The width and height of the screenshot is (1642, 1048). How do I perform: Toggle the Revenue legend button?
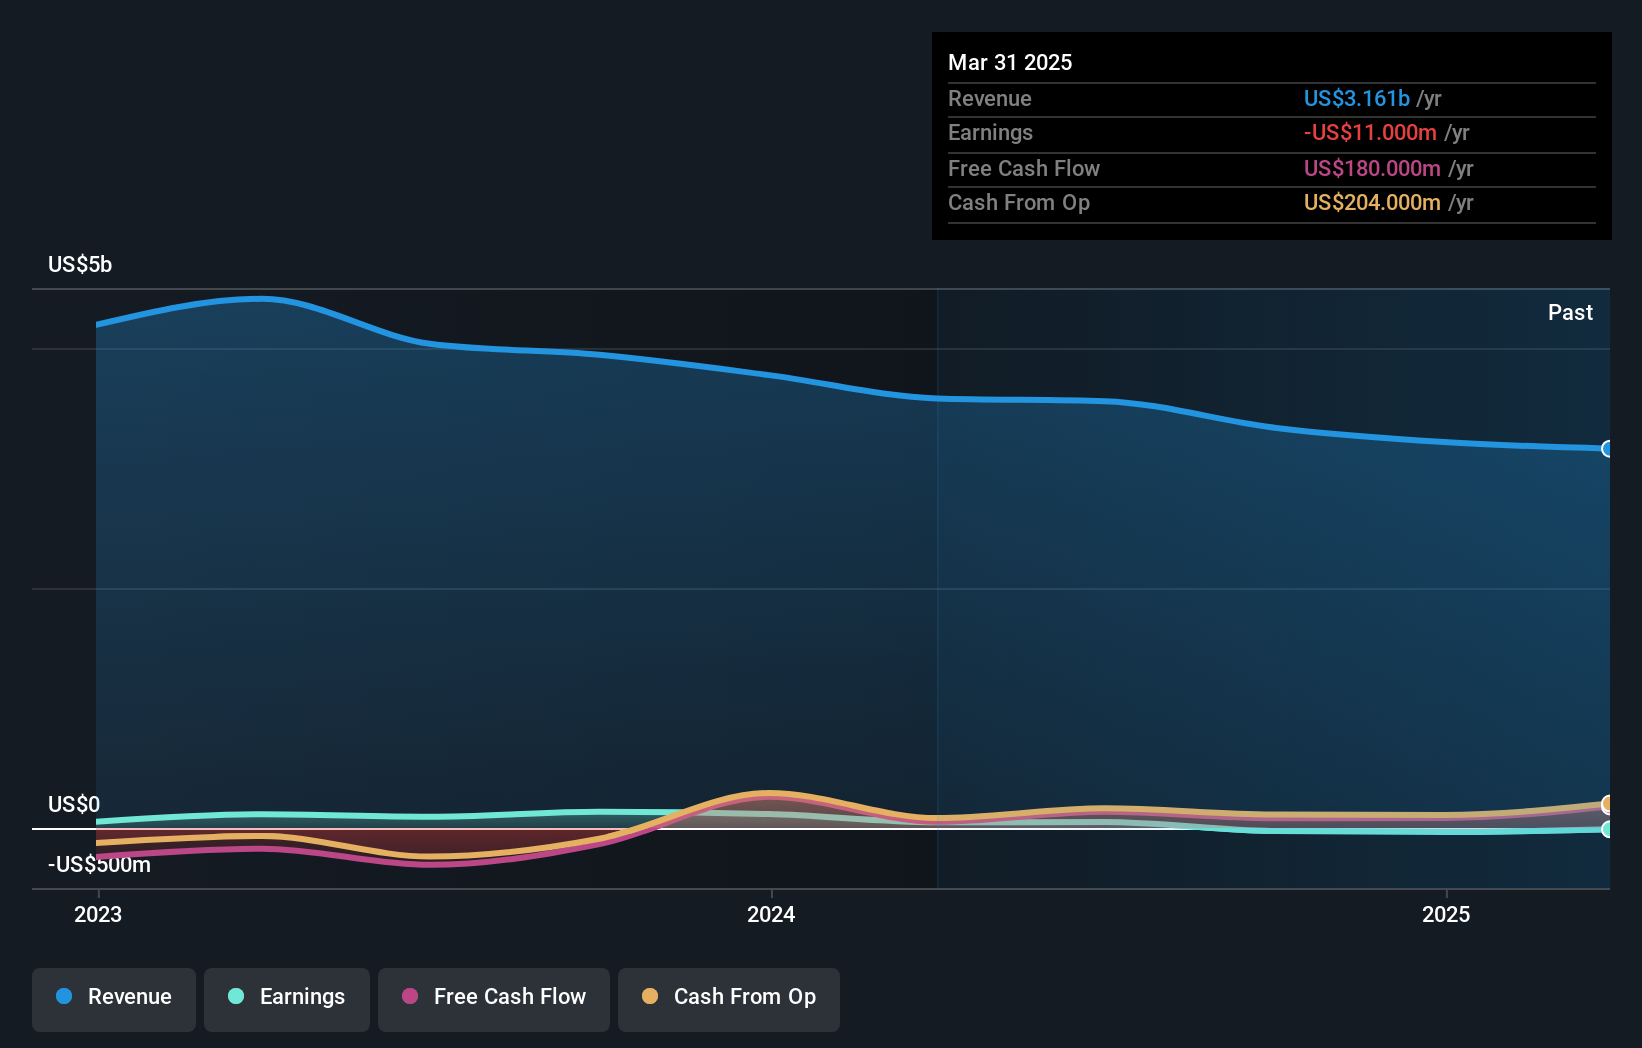(114, 999)
